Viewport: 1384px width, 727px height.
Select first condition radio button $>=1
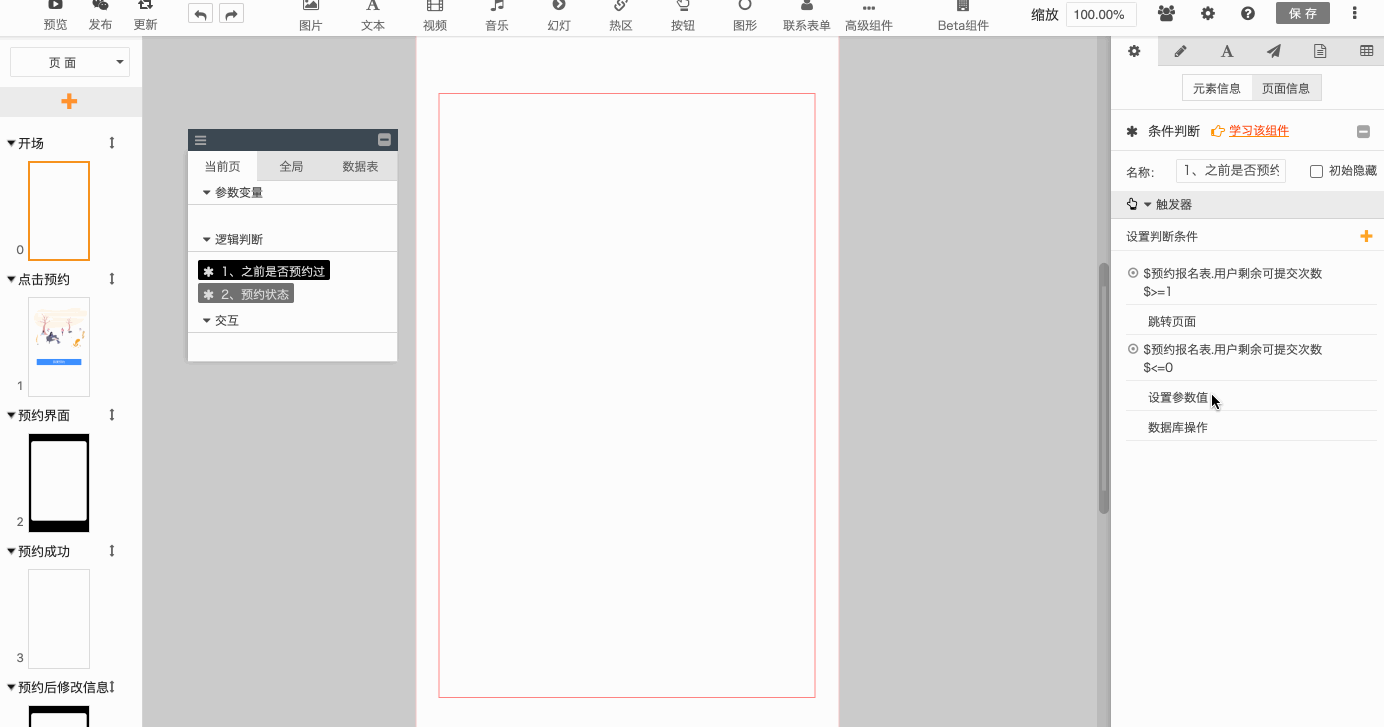(x=1133, y=273)
